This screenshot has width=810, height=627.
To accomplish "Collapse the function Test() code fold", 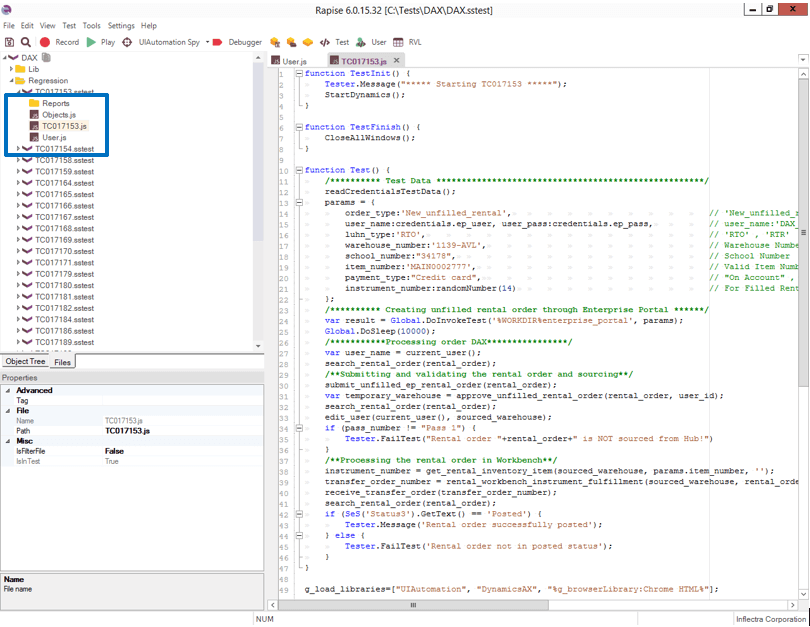I will point(299,170).
